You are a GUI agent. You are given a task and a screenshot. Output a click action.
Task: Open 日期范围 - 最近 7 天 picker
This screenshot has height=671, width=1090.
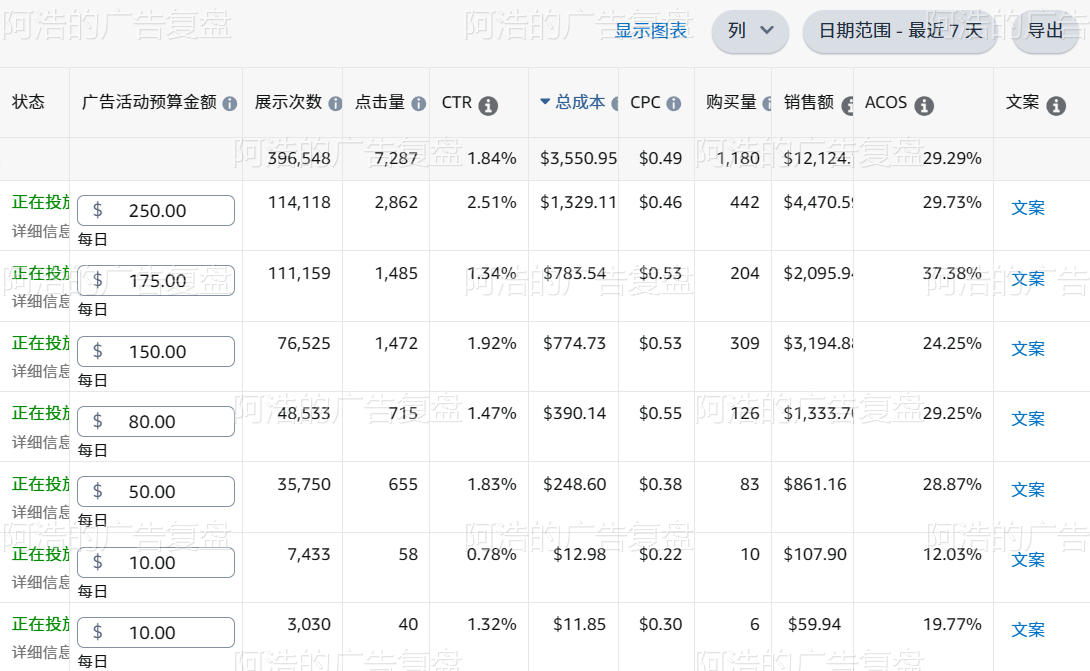(x=900, y=31)
